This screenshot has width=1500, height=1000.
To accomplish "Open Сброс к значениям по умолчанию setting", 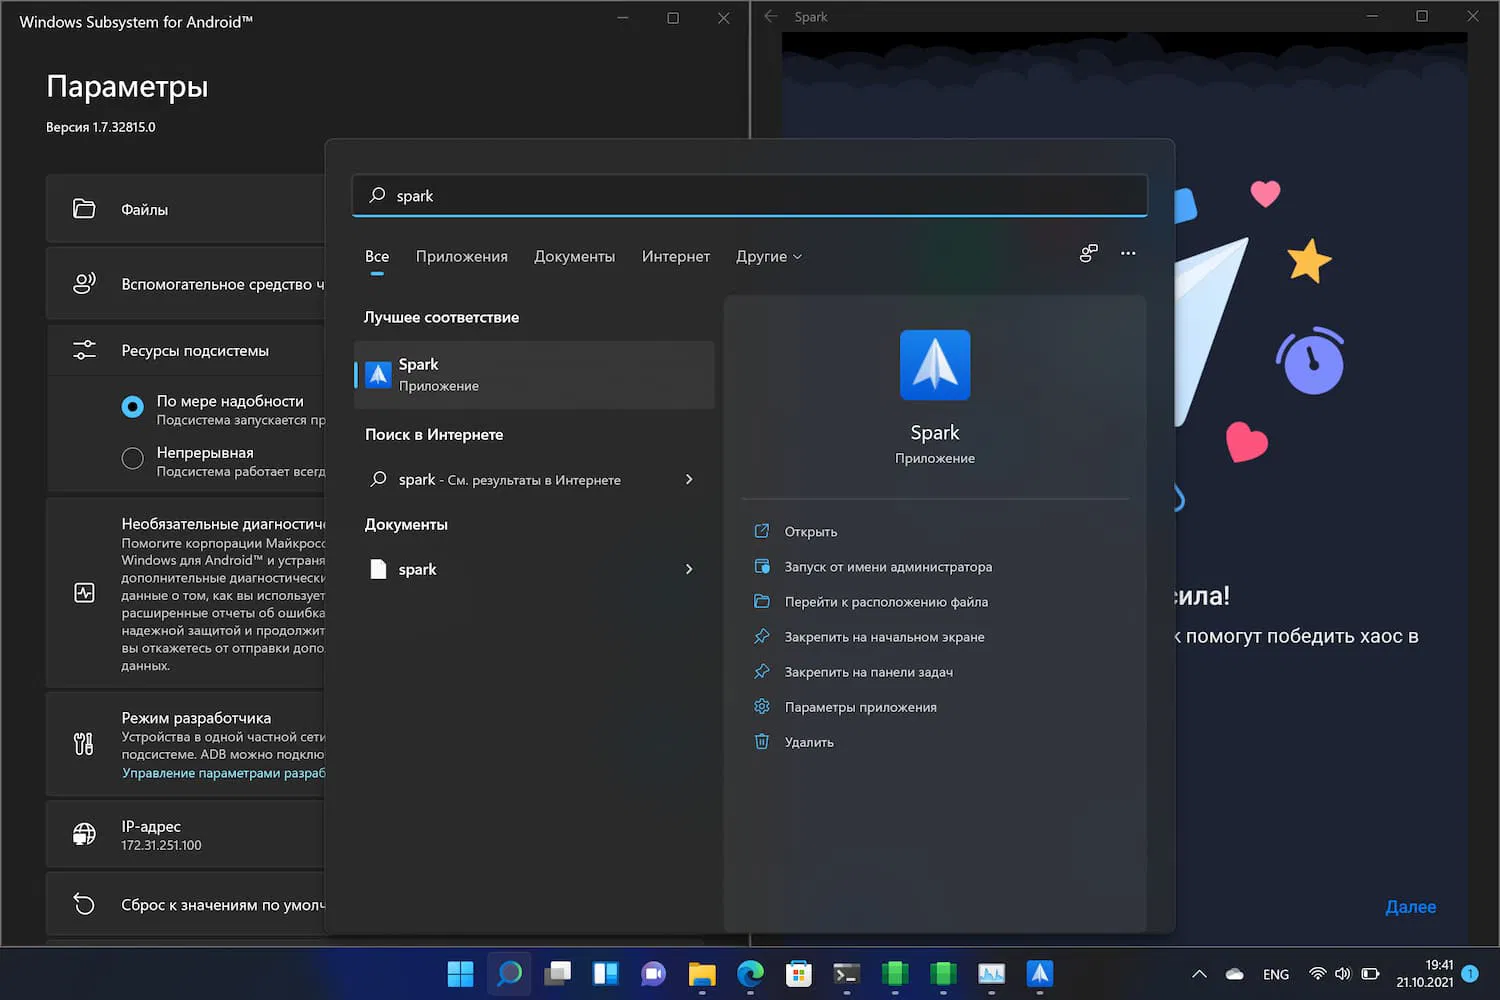I will tap(186, 905).
